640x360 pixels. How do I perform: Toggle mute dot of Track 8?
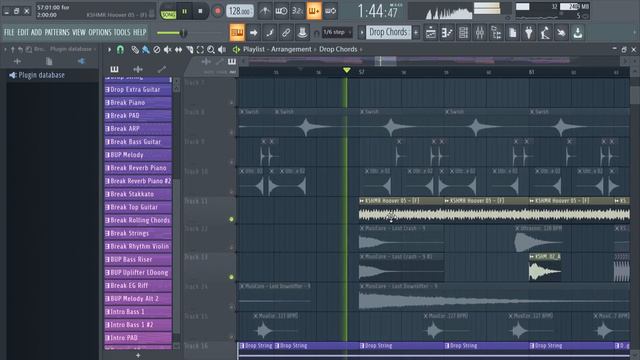pyautogui.click(x=231, y=133)
